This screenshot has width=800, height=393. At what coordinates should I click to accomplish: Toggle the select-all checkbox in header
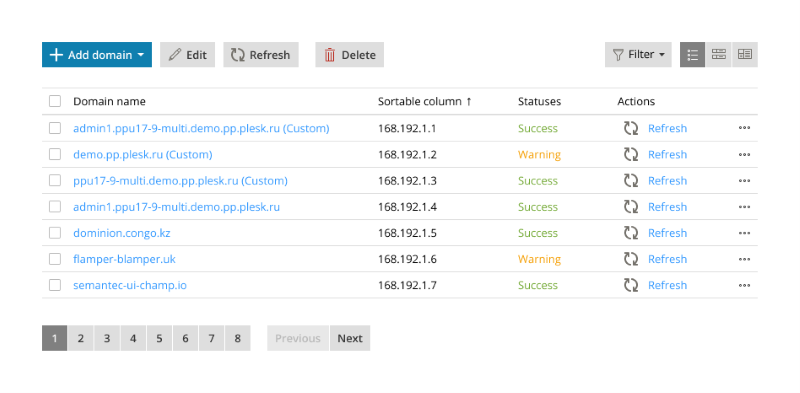click(55, 101)
